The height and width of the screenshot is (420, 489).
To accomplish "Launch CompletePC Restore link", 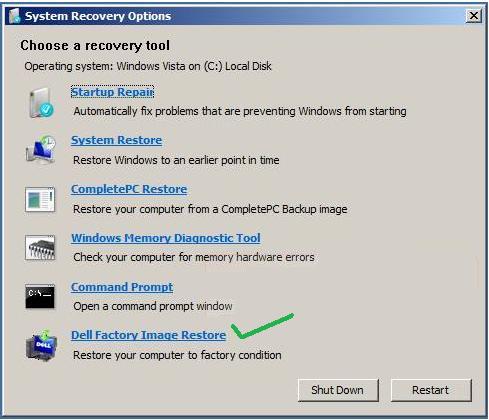I will (x=129, y=189).
